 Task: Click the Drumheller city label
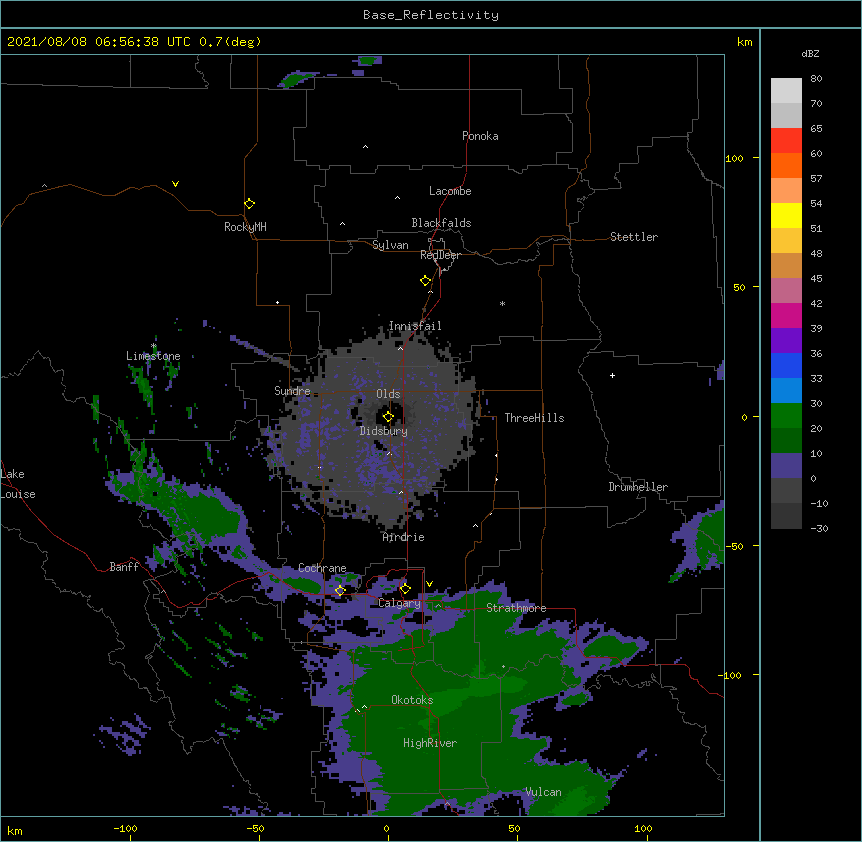coord(638,487)
